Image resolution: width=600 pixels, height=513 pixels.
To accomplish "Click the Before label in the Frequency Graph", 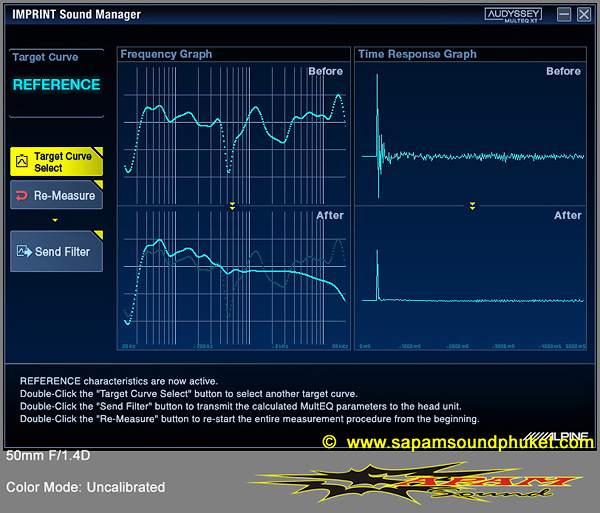I will pos(326,71).
